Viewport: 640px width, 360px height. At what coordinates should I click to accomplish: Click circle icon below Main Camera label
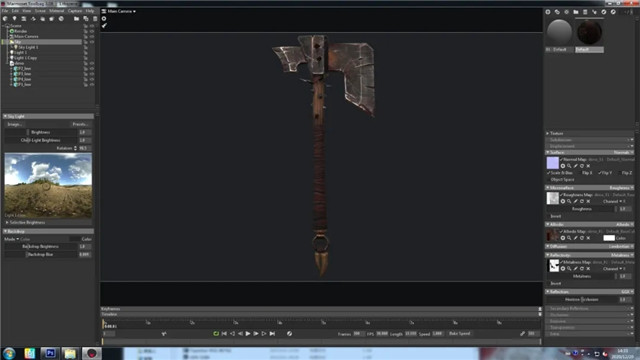point(104,18)
